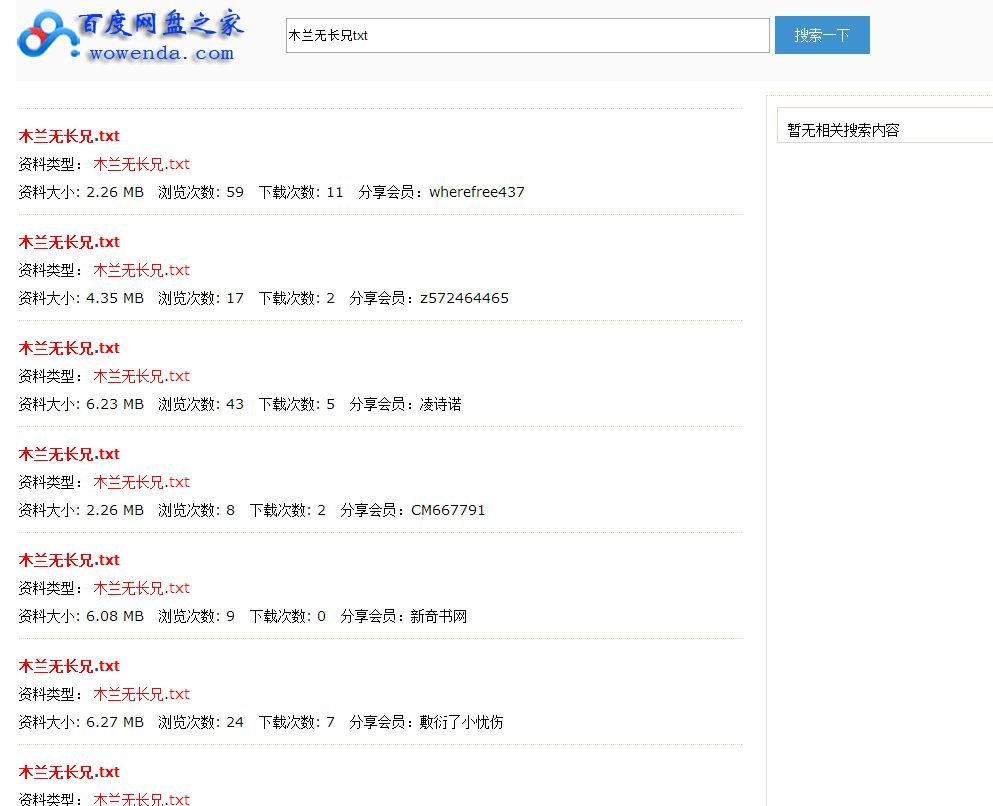Open the 2.26 MB result shared by wherefree437
Image resolution: width=993 pixels, height=806 pixels.
pos(68,136)
